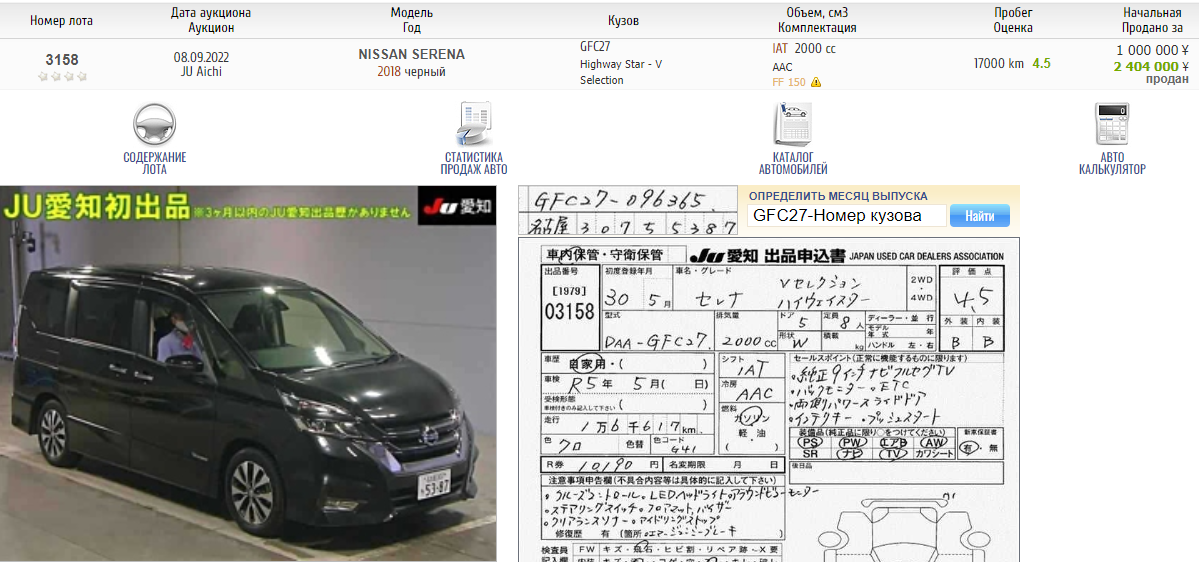Click the 4.5 rating value

[1041, 63]
